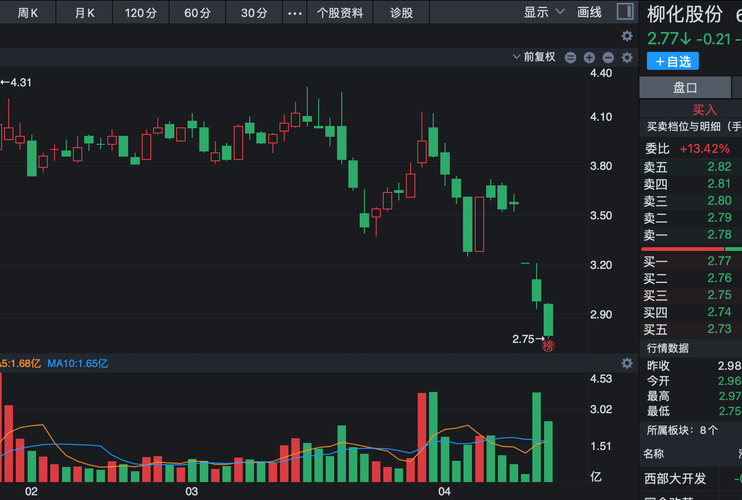Click the red 买入 buy button
The width and height of the screenshot is (742, 500).
[x=705, y=109]
